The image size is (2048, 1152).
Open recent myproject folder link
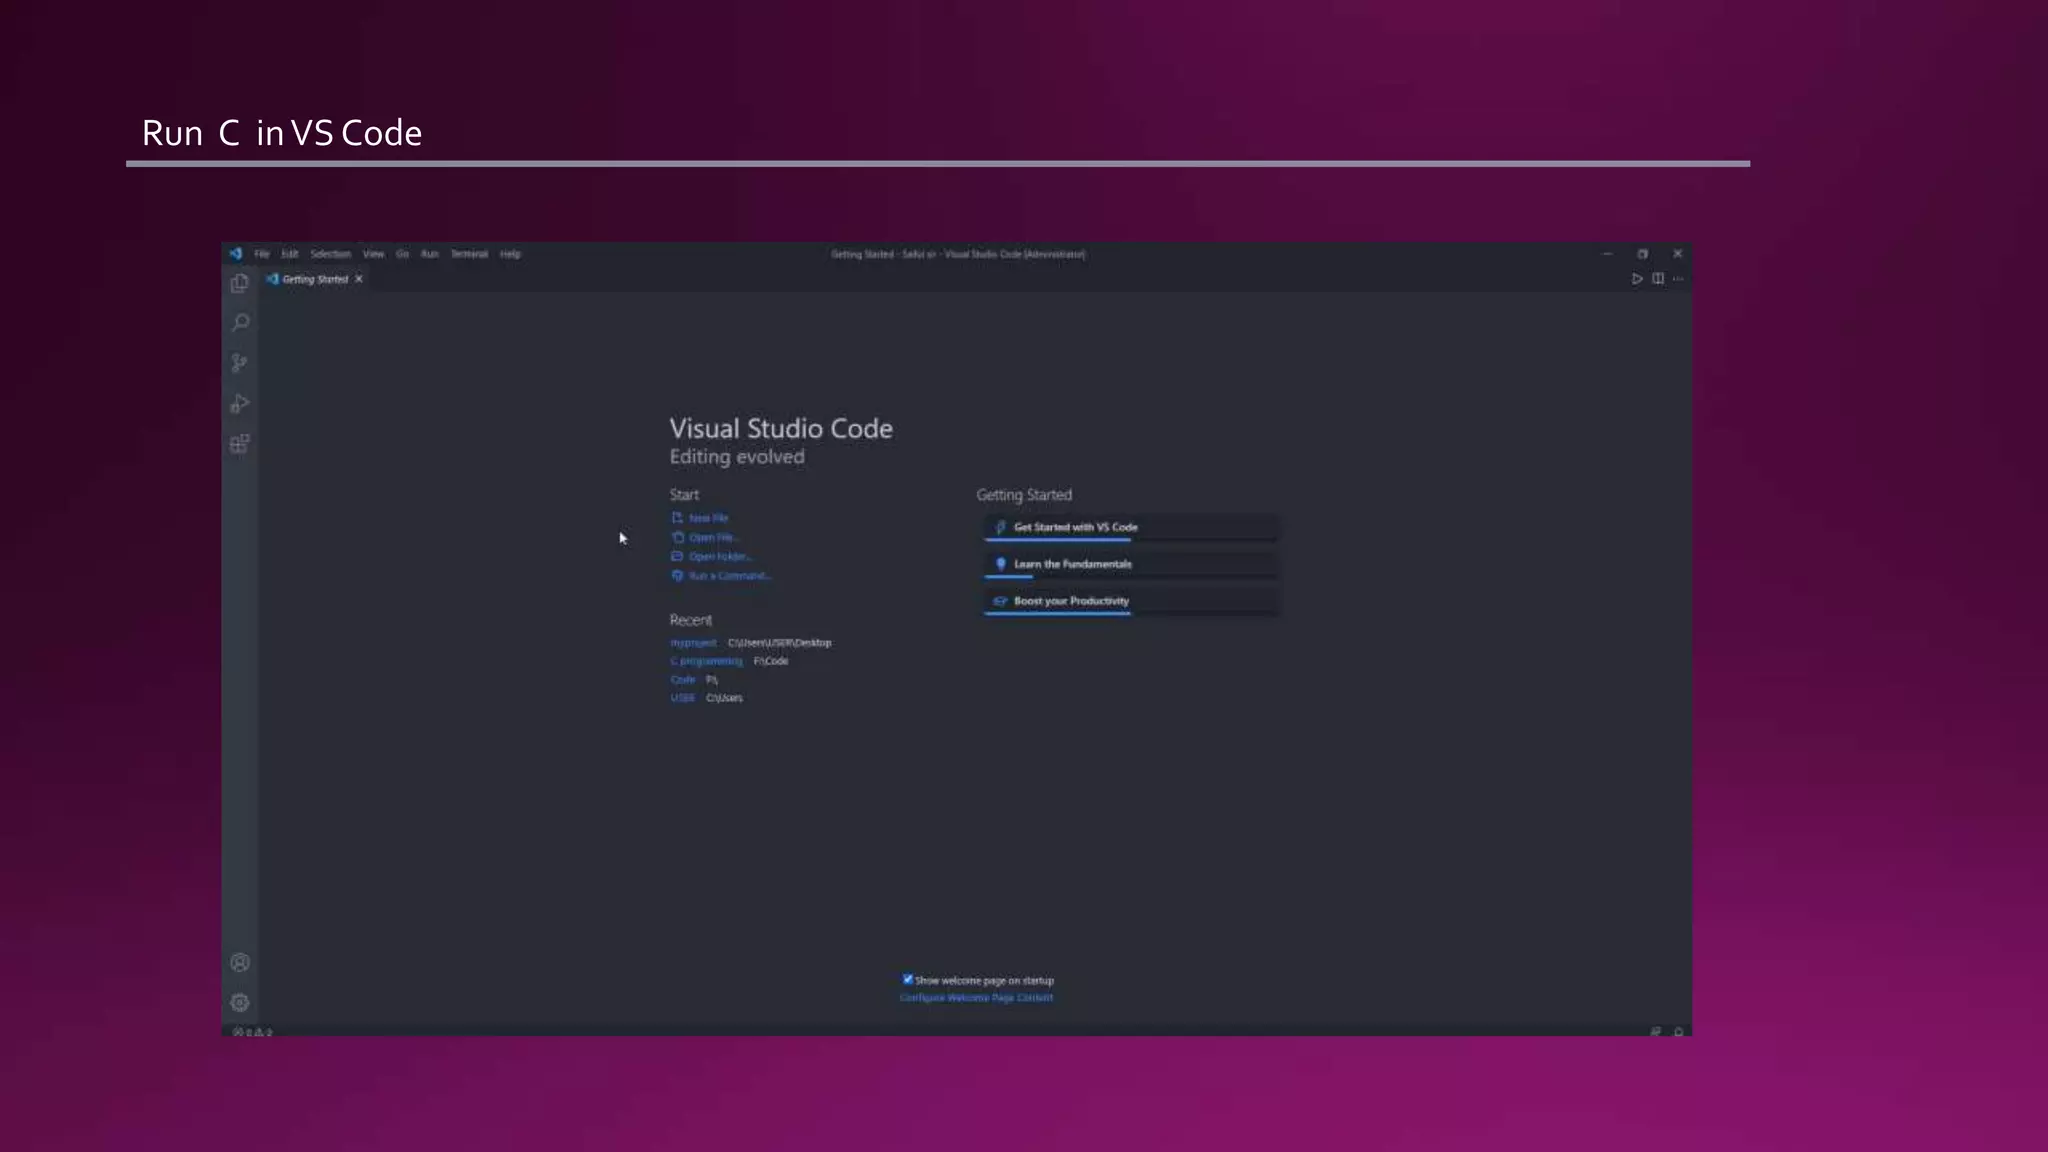(693, 643)
